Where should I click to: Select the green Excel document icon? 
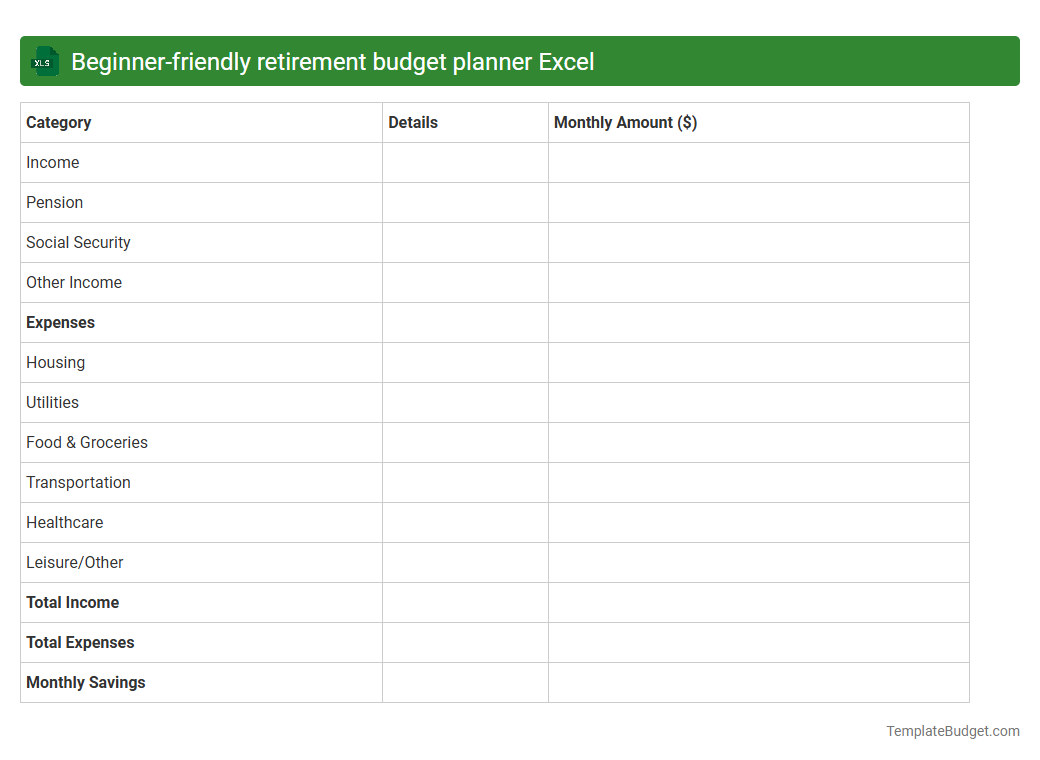[x=44, y=61]
